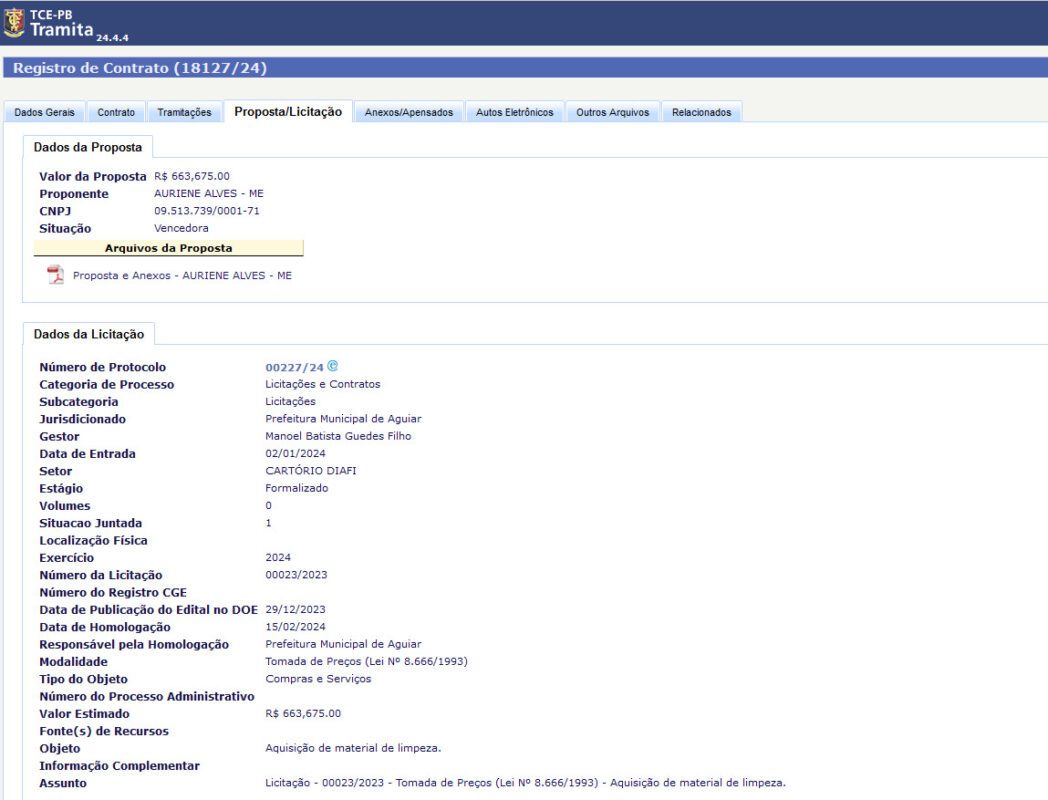Click the Número de Protocolo label

point(102,367)
